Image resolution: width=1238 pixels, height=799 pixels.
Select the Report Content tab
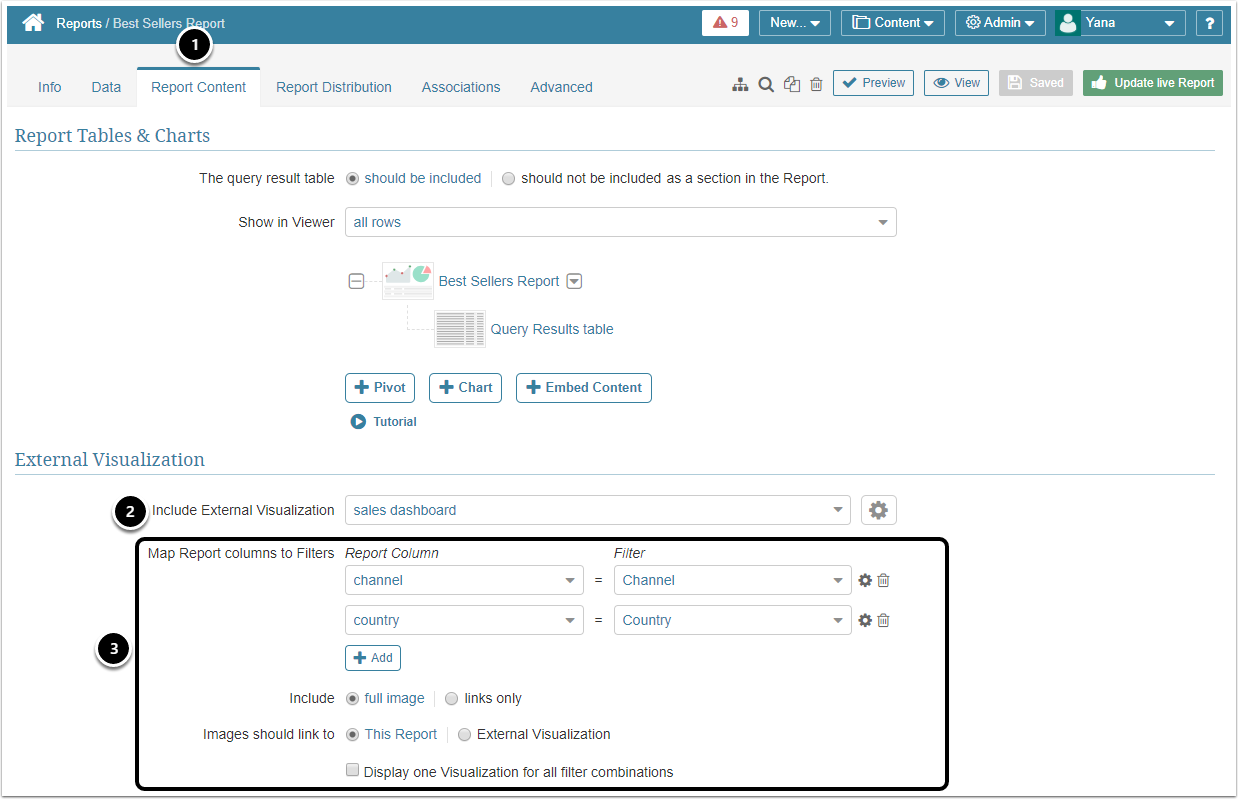coord(198,87)
